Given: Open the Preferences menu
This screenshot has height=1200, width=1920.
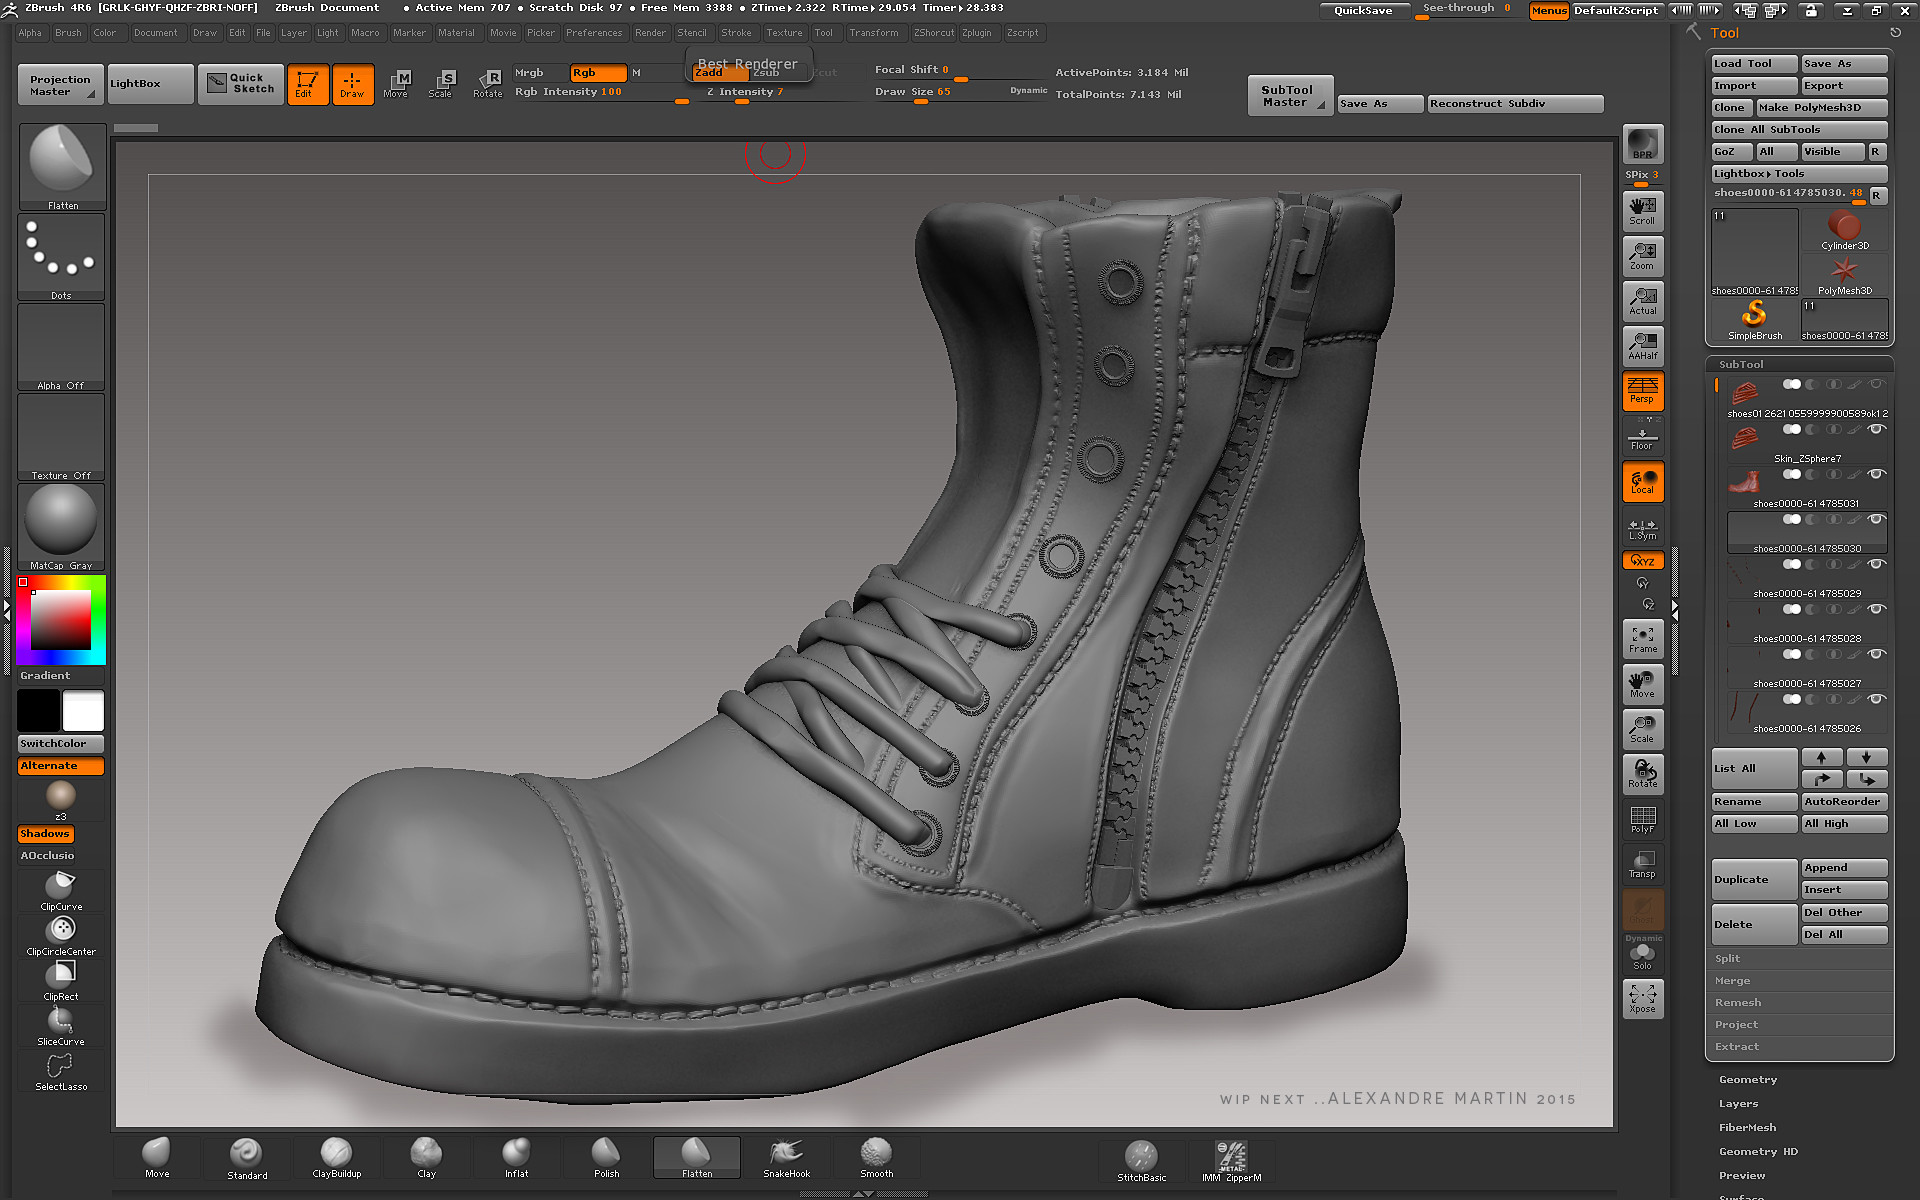Looking at the screenshot, I should (x=595, y=32).
